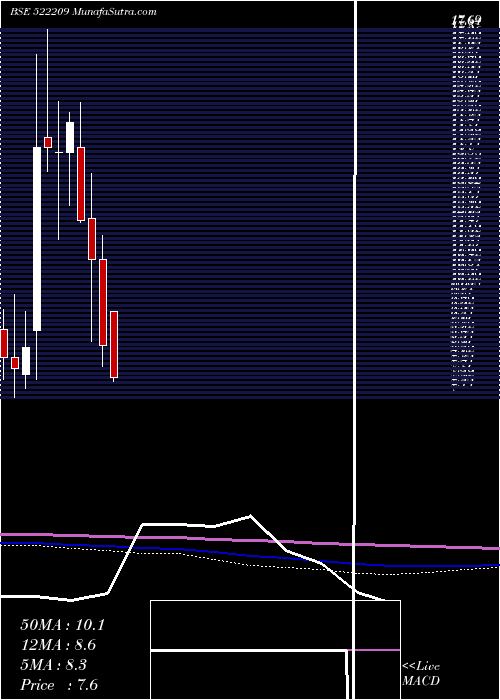Click the 5MA : 8.3 label
The image size is (500, 700).
[x=54, y=665]
